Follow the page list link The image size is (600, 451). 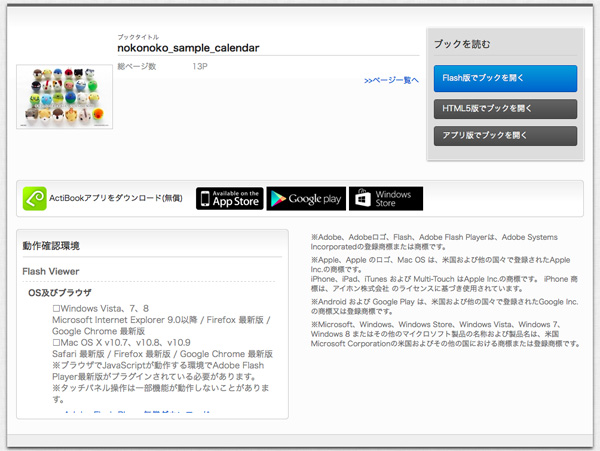391,80
